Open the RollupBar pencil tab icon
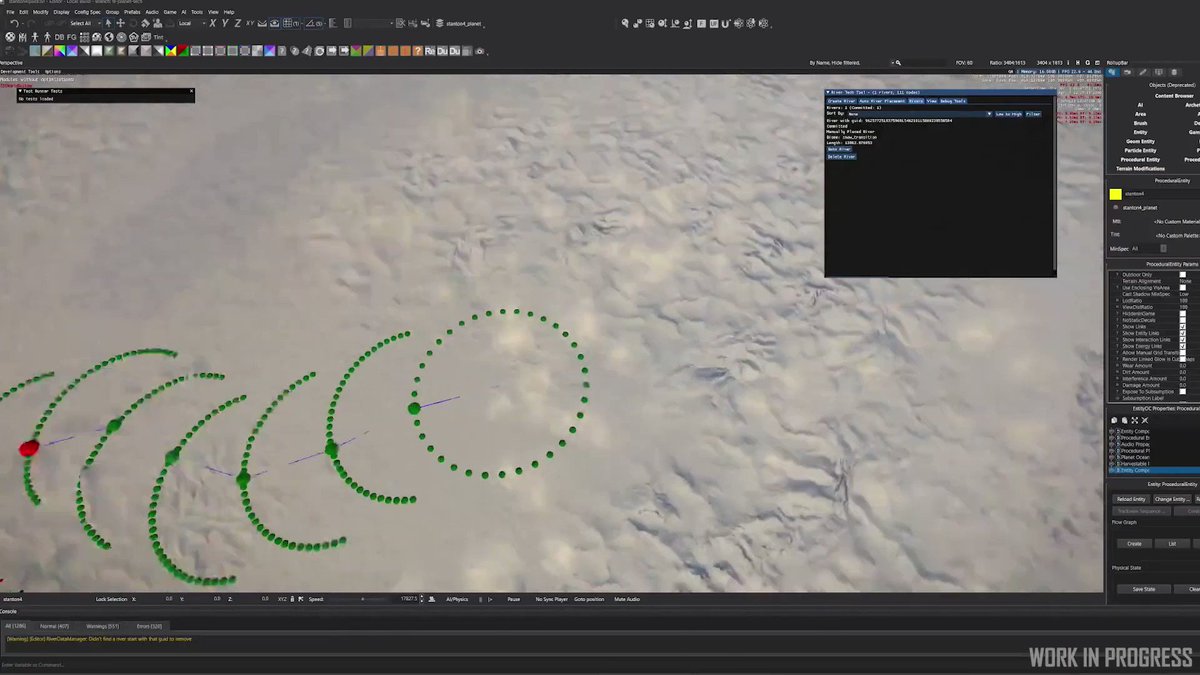This screenshot has width=1200, height=675. (x=1143, y=72)
